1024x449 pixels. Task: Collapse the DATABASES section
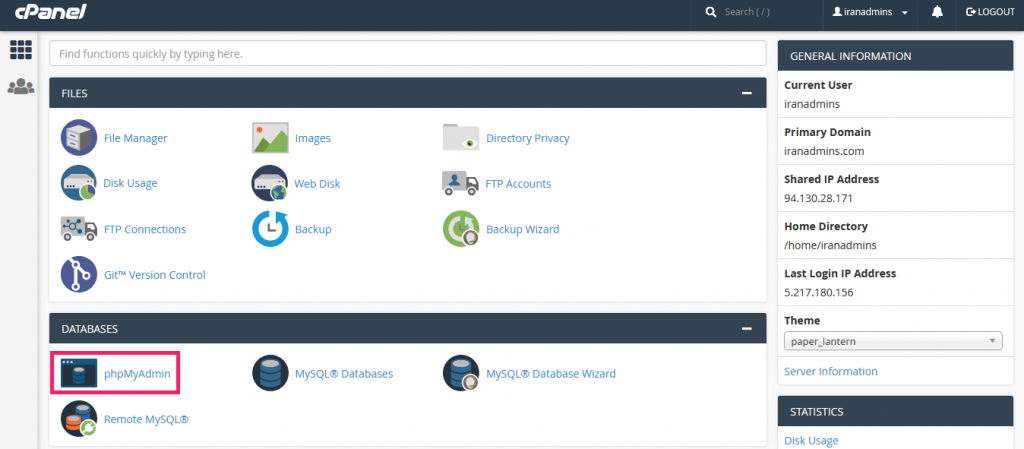click(x=746, y=329)
